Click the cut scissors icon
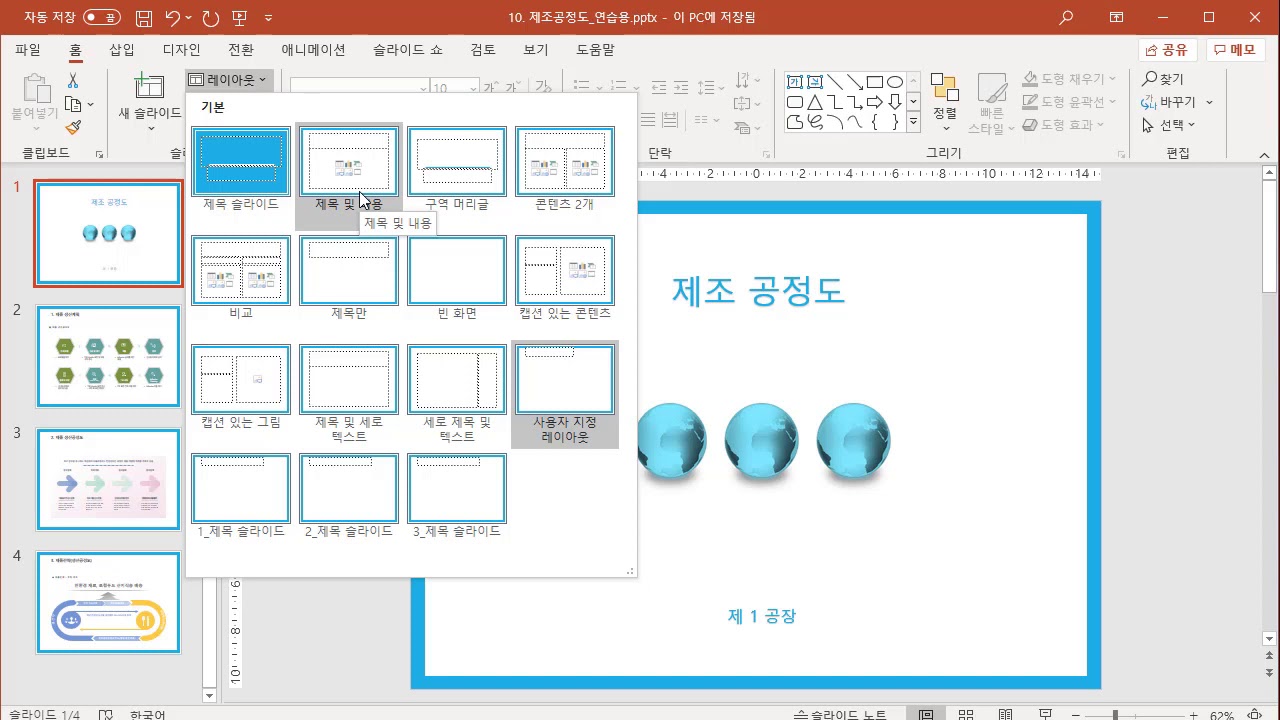This screenshot has height=720, width=1280. tap(73, 81)
